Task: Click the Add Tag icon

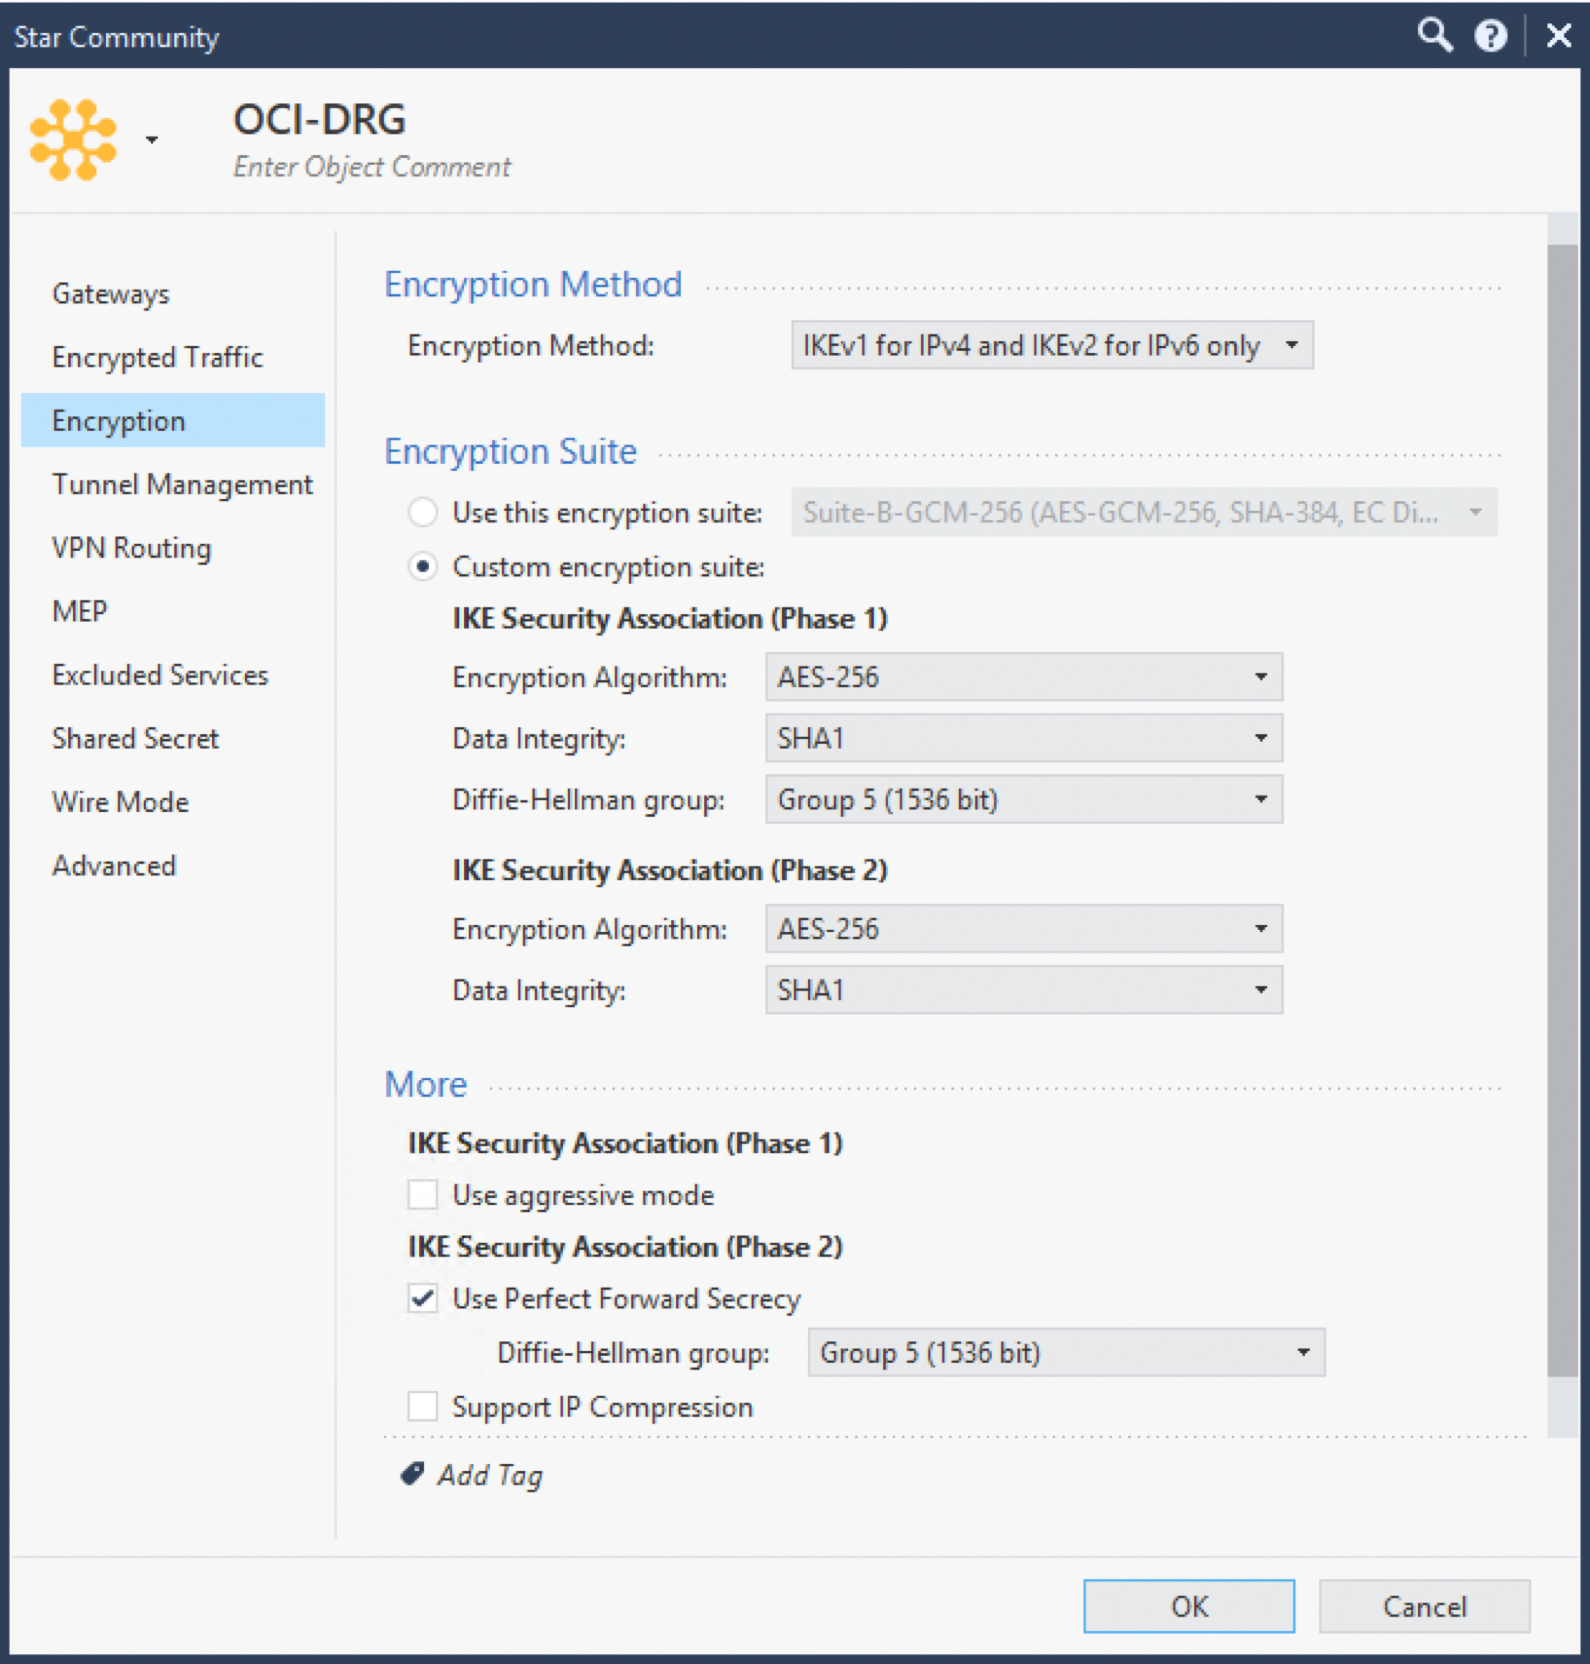Action: (412, 1474)
